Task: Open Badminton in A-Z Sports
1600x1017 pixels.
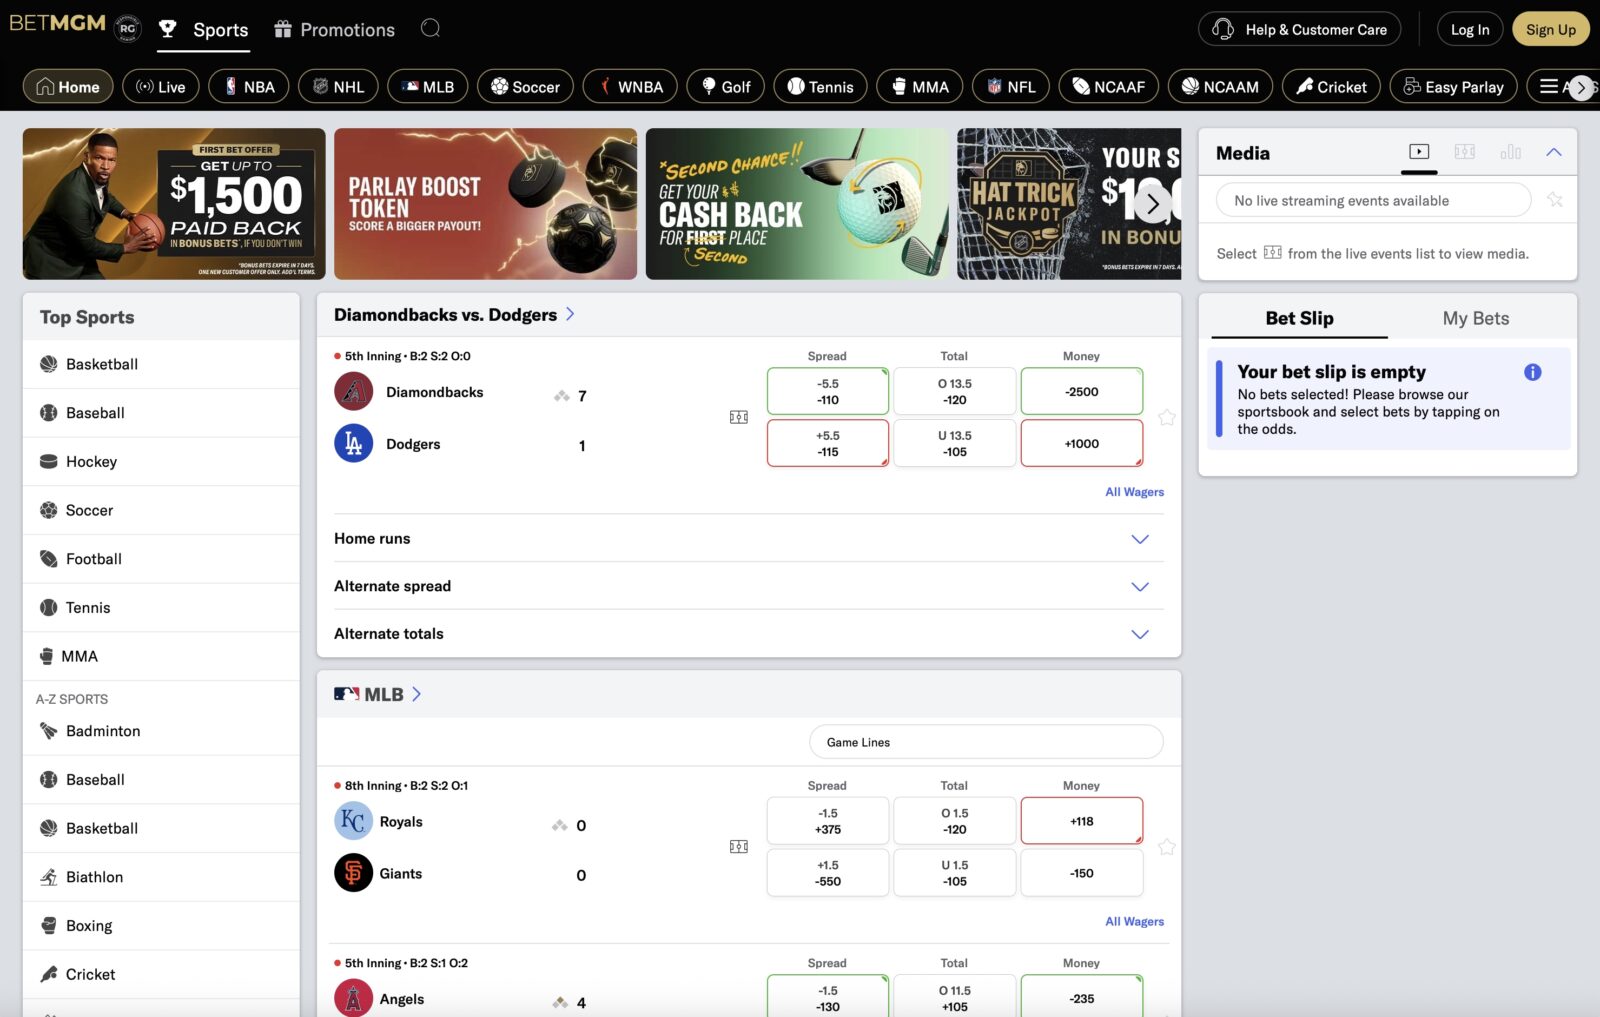Action: pos(161,731)
